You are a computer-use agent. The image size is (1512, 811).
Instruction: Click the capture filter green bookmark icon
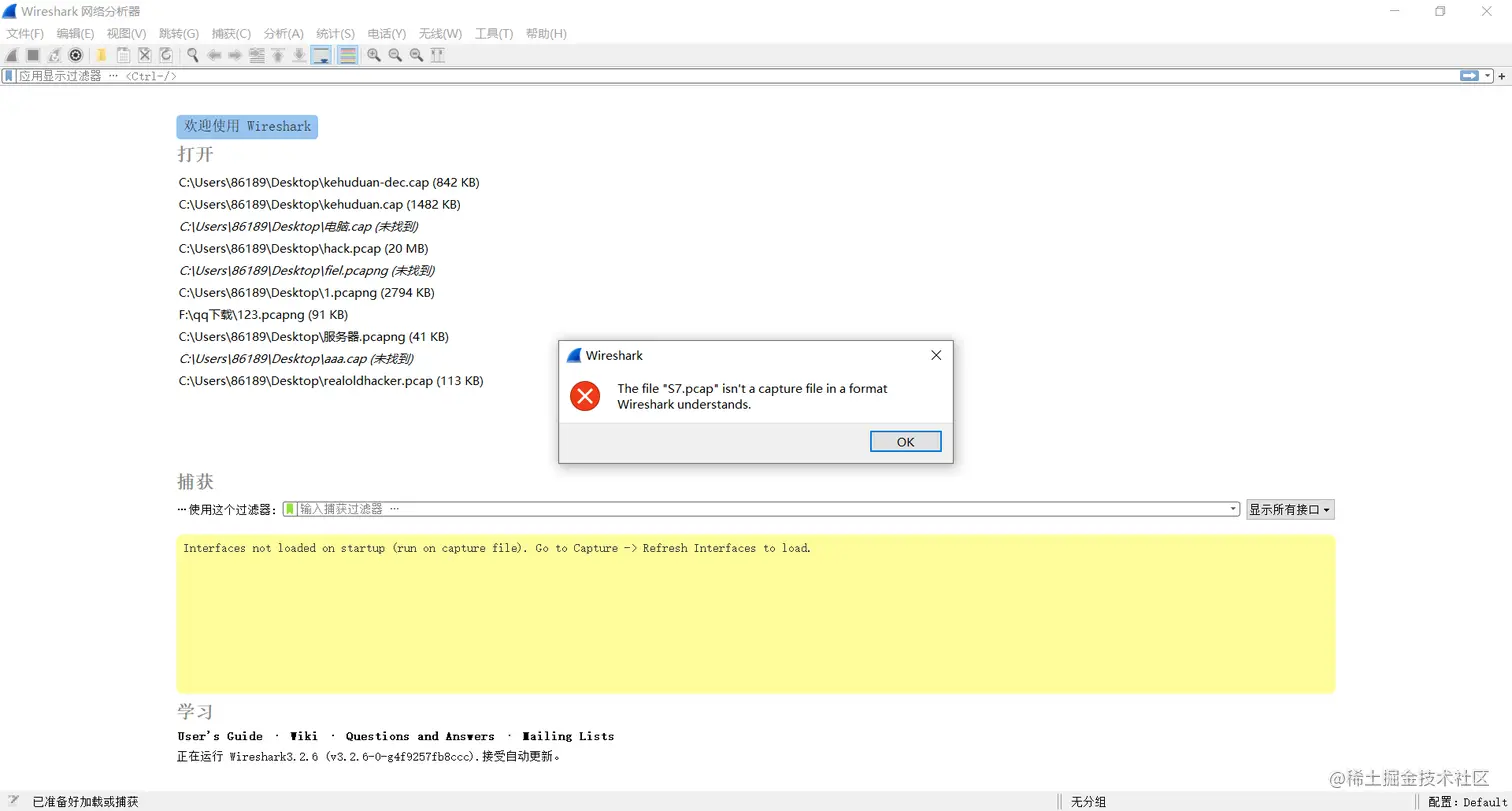(290, 509)
